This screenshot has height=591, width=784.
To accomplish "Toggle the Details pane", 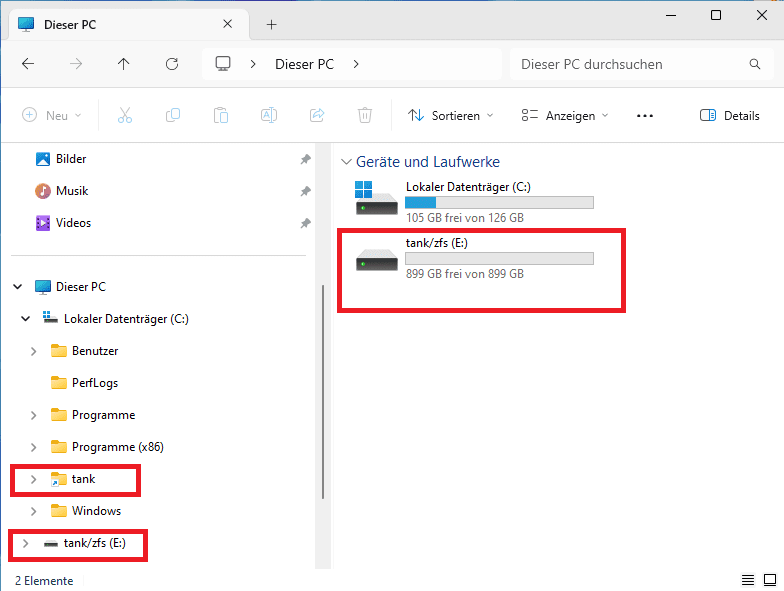I will [730, 116].
